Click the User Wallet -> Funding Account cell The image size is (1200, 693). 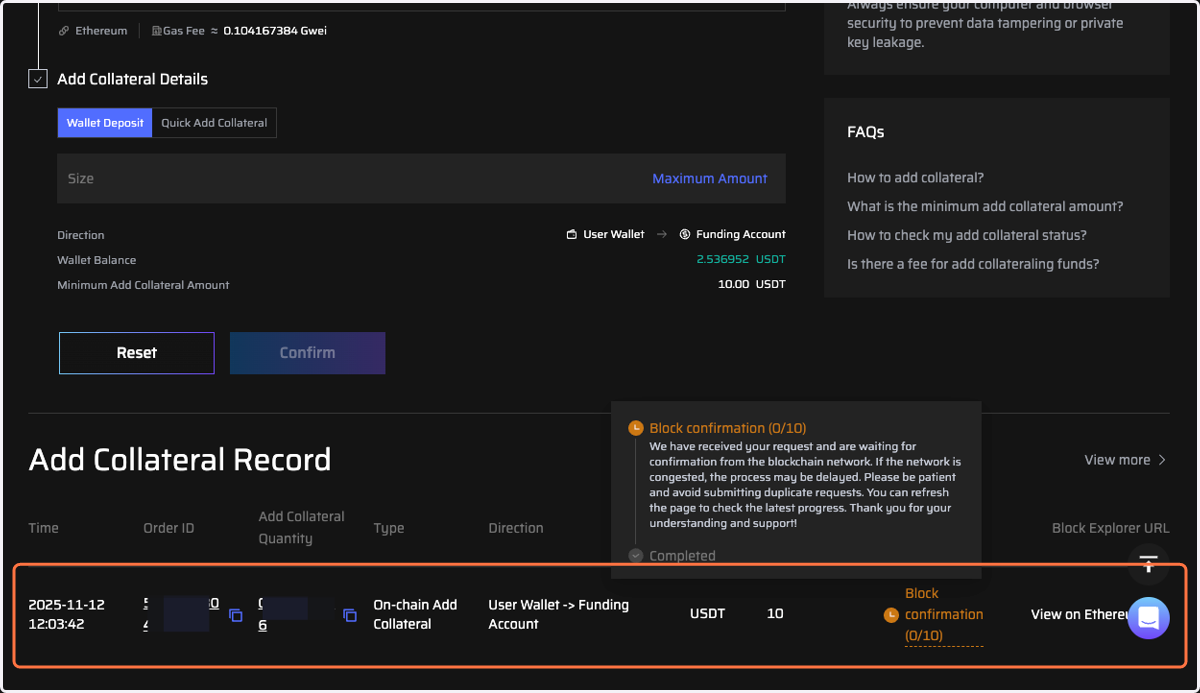(x=558, y=614)
